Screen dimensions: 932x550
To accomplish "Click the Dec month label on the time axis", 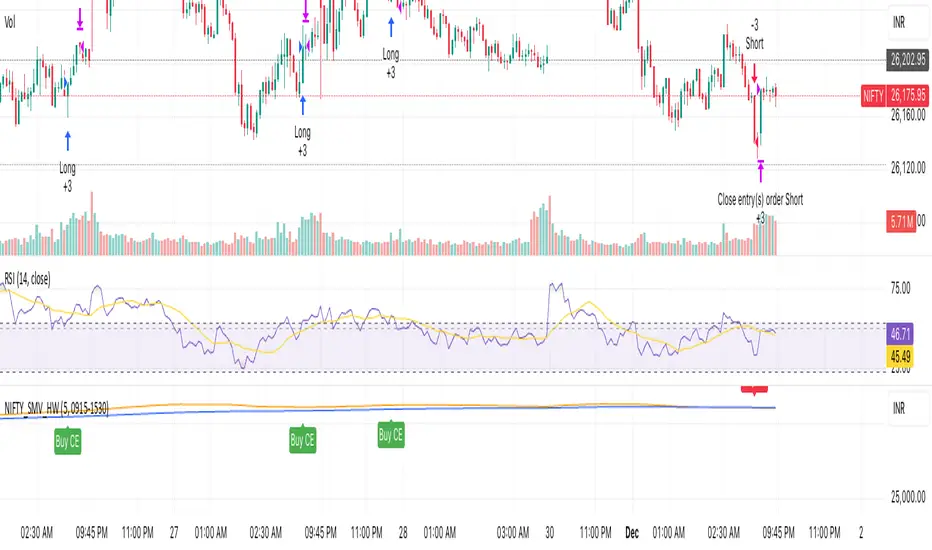I will [x=632, y=533].
